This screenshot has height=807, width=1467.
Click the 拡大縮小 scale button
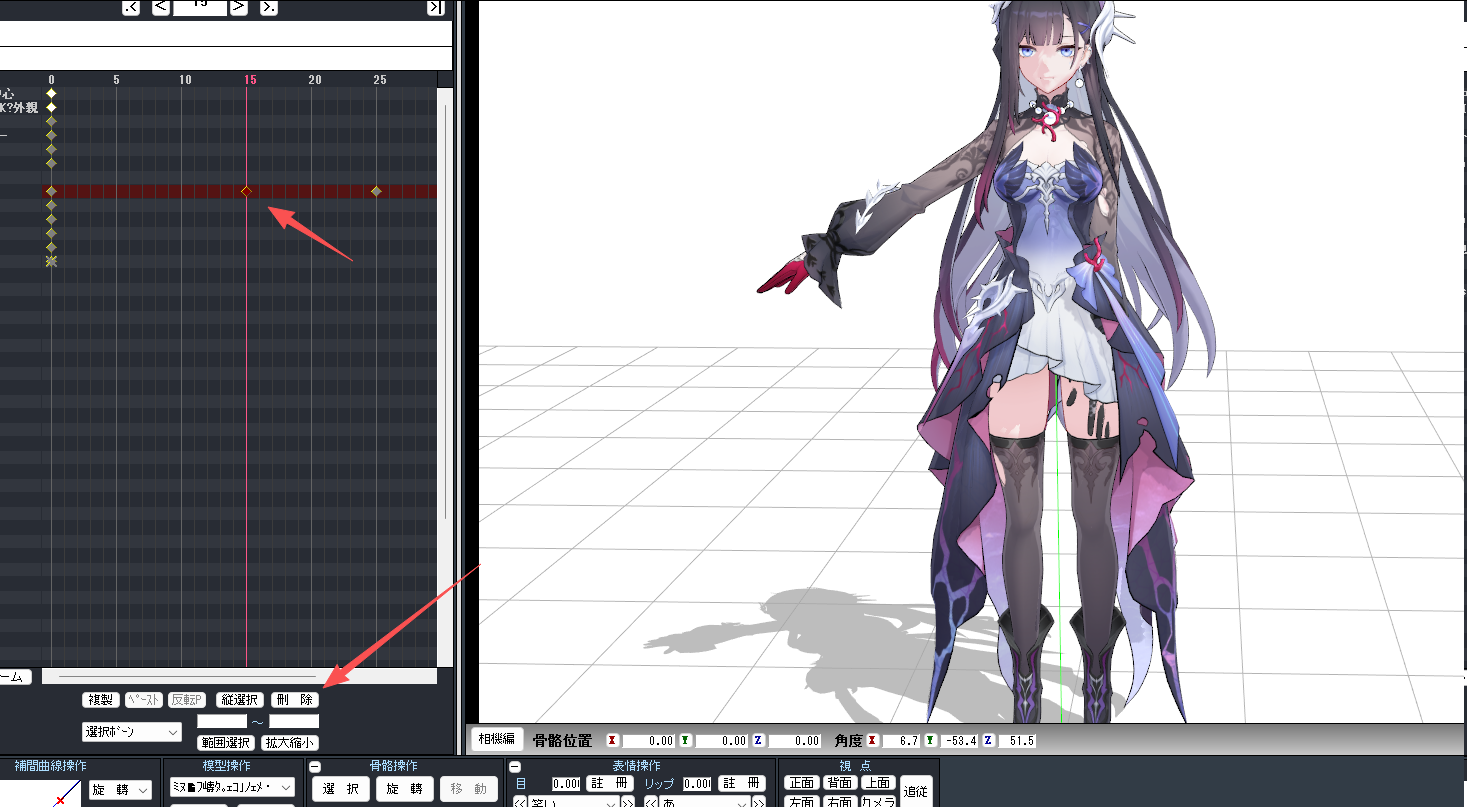290,743
